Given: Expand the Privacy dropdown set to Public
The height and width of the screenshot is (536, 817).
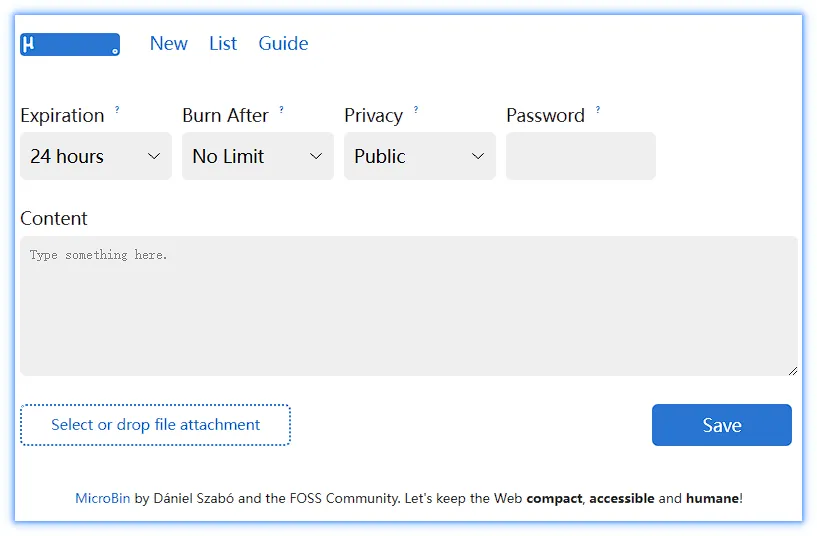Looking at the screenshot, I should tap(420, 156).
